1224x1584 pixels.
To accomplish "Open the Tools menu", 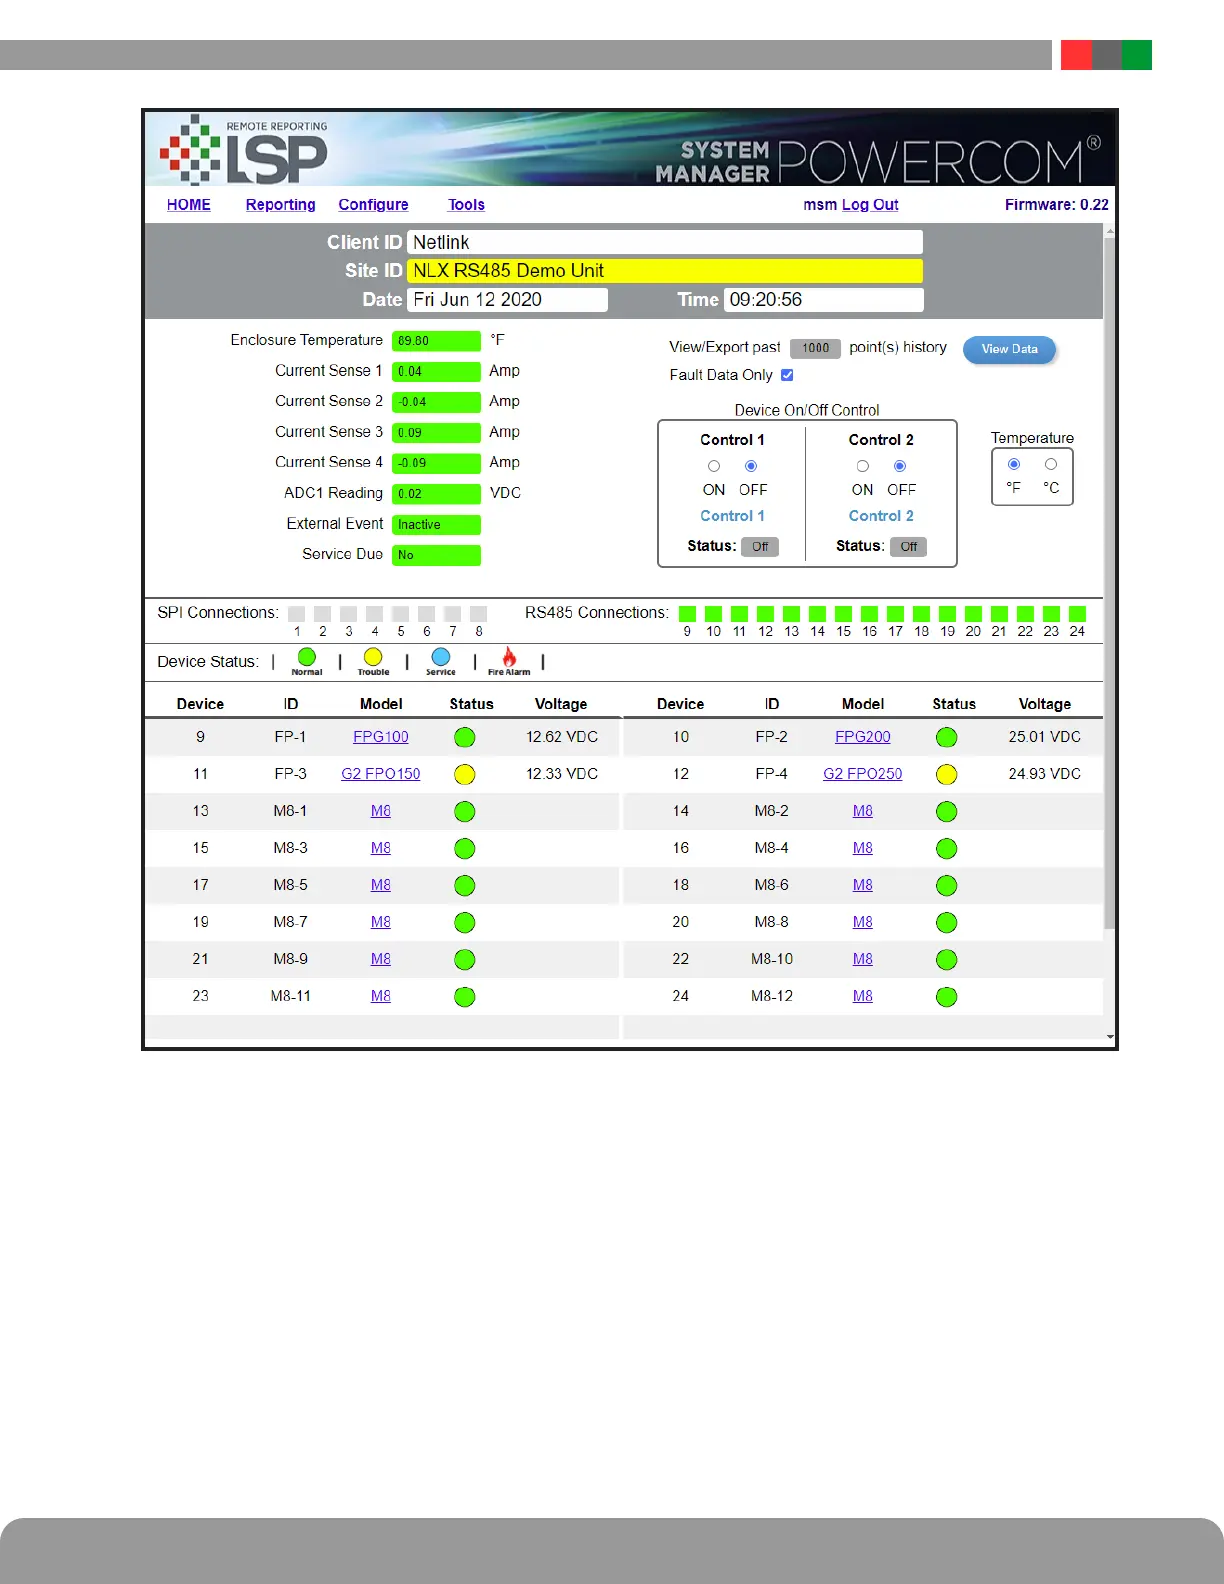I will 466,205.
